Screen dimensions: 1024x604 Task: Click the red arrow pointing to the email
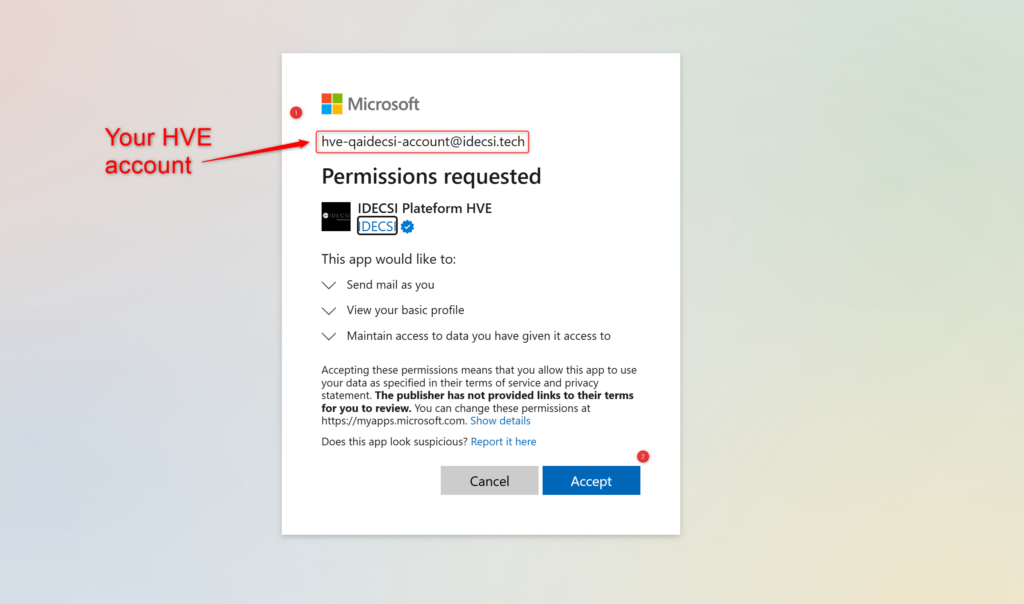255,151
